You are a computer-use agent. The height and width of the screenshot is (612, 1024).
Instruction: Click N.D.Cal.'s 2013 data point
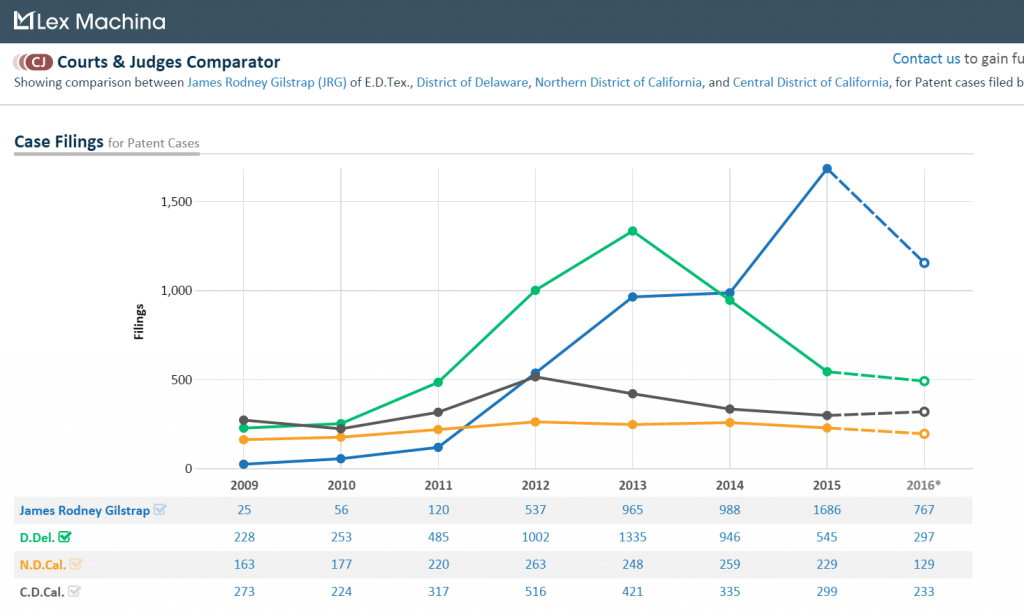[x=632, y=425]
